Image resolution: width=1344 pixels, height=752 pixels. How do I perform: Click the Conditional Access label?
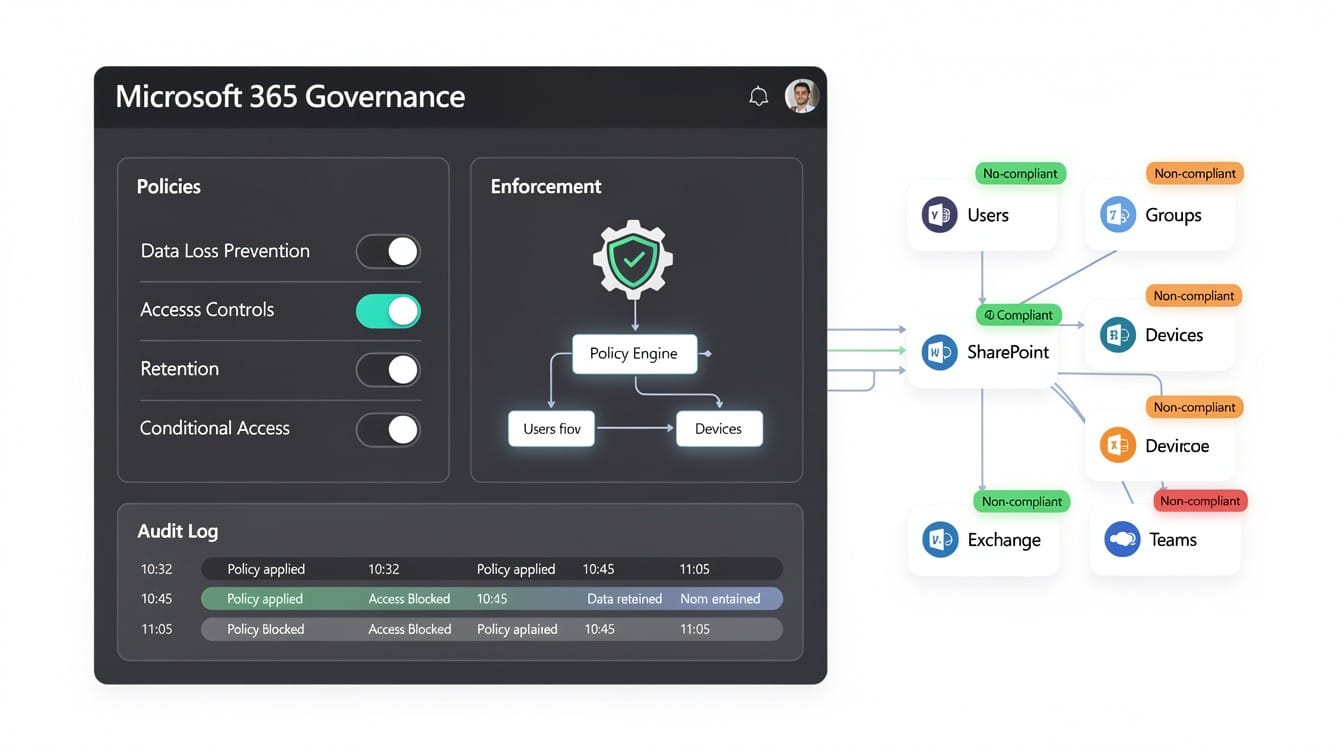(215, 428)
